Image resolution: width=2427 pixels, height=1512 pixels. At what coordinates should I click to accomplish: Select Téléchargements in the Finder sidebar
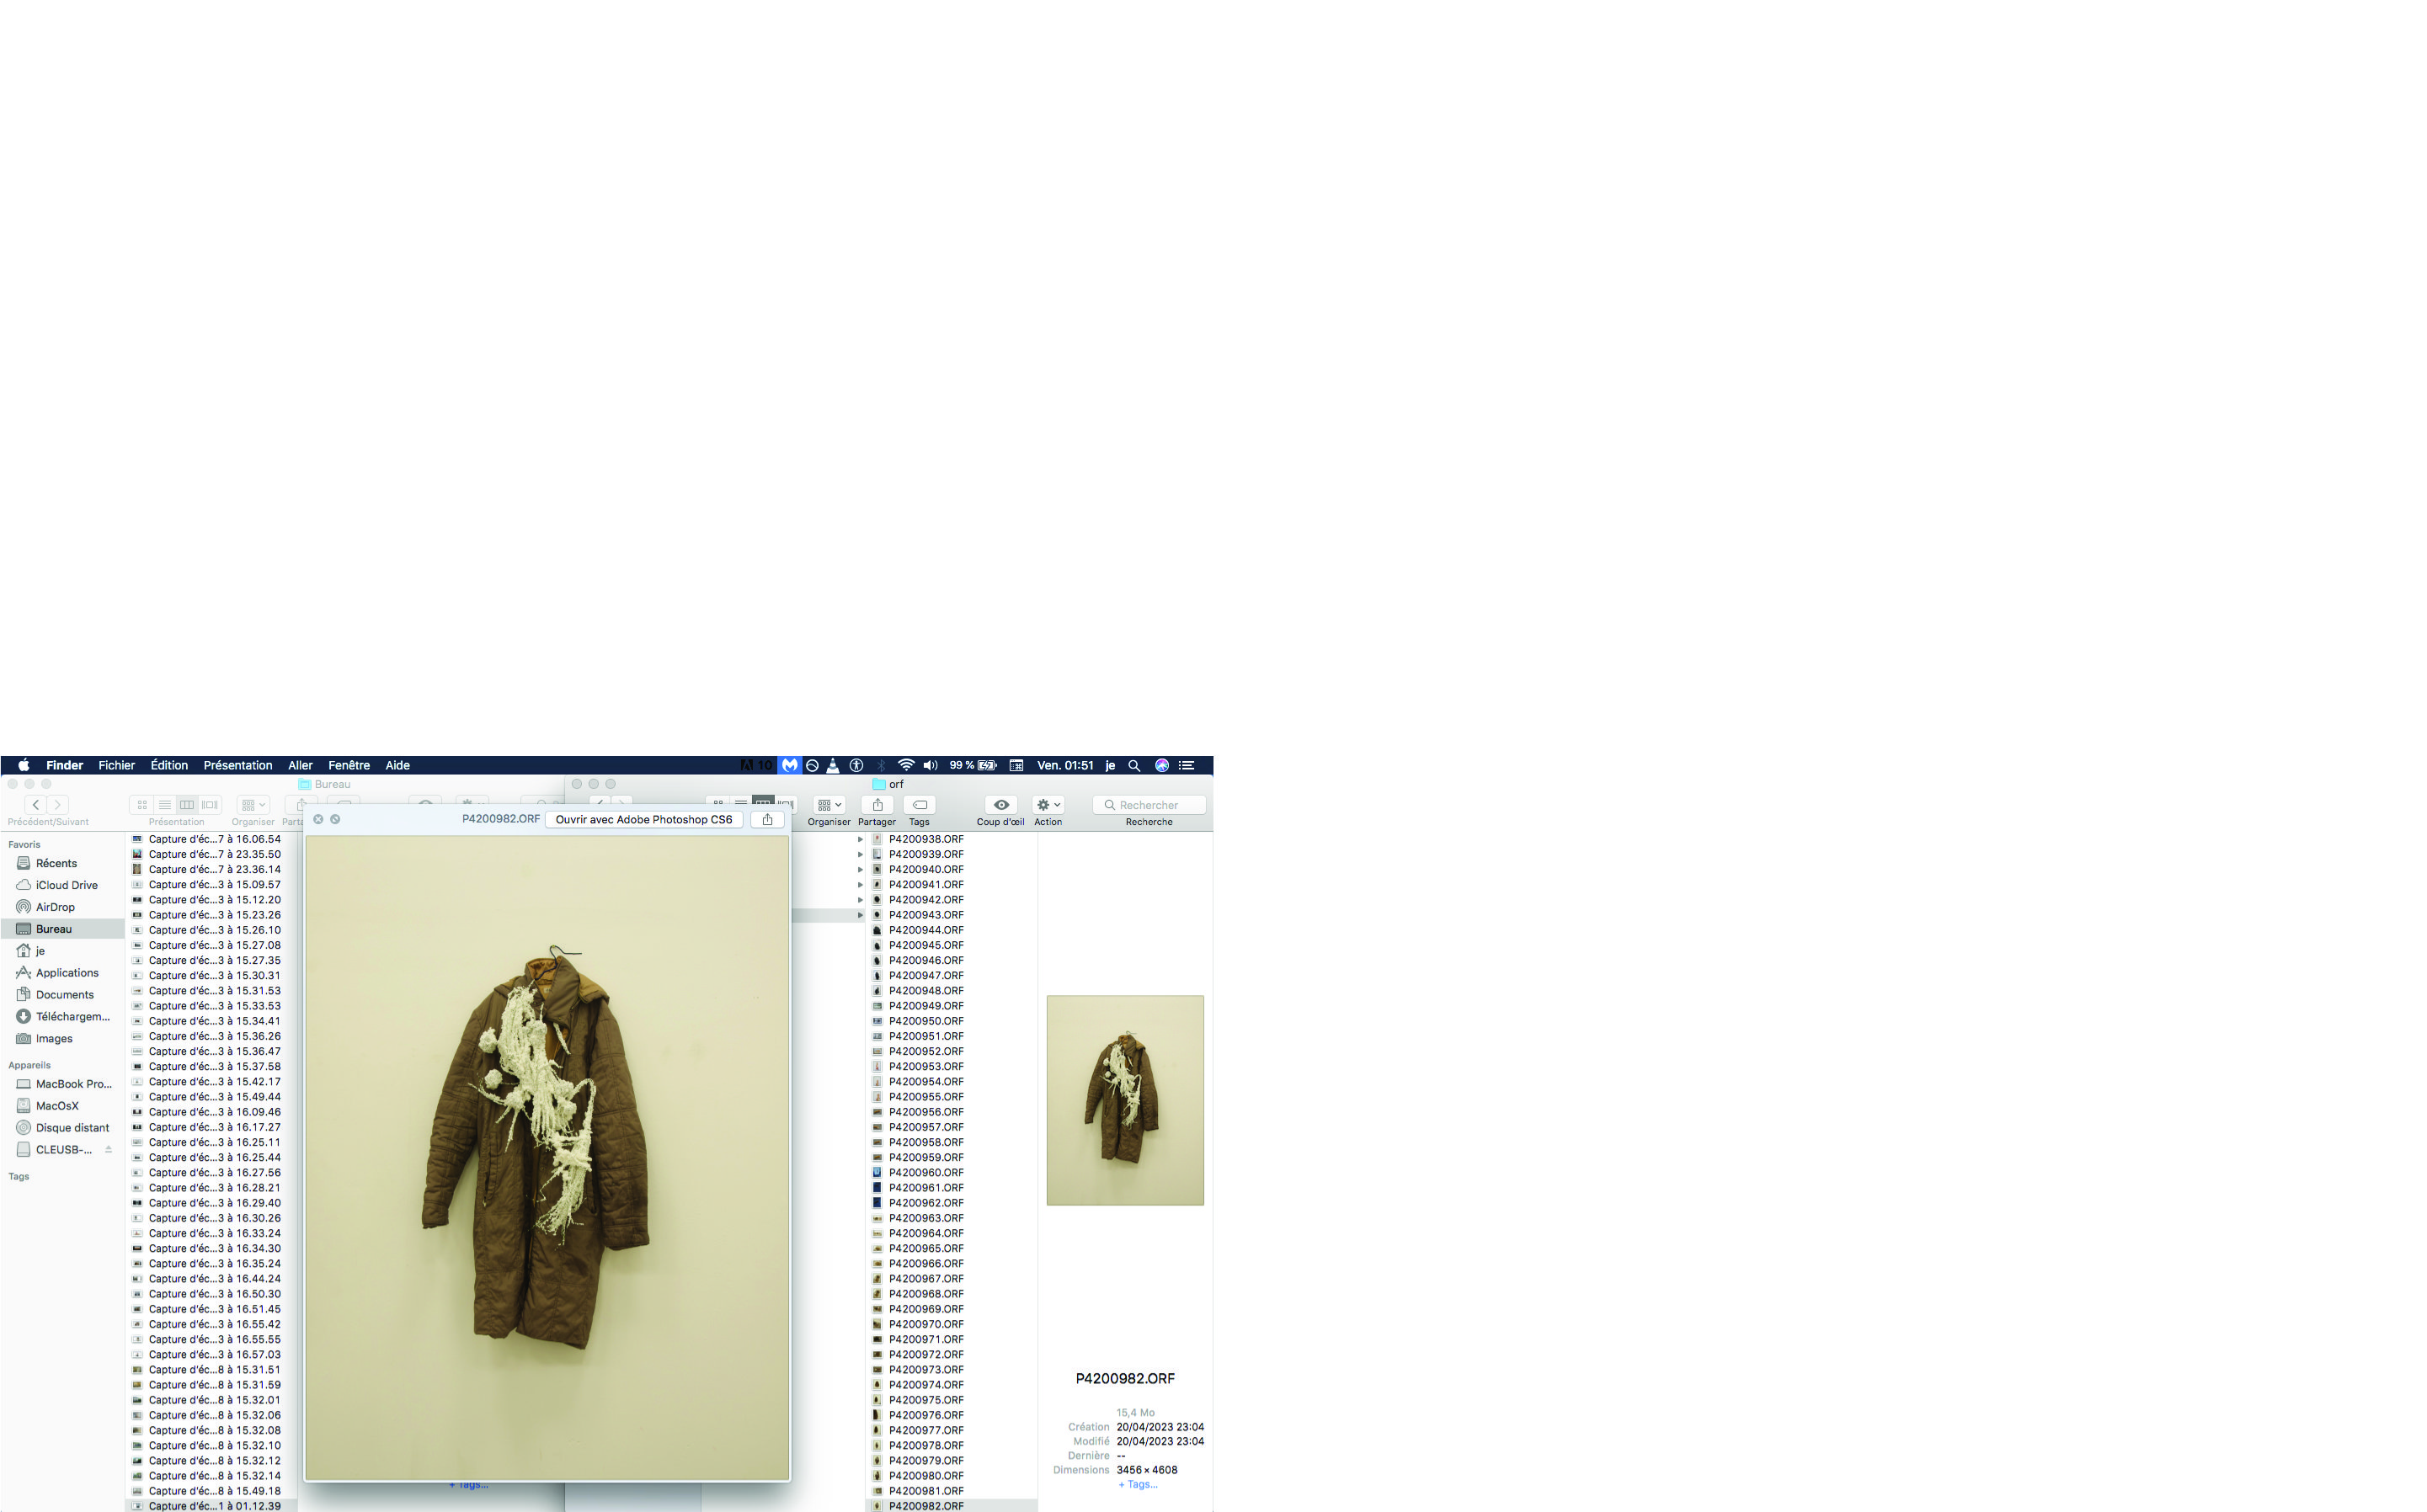(x=72, y=1016)
